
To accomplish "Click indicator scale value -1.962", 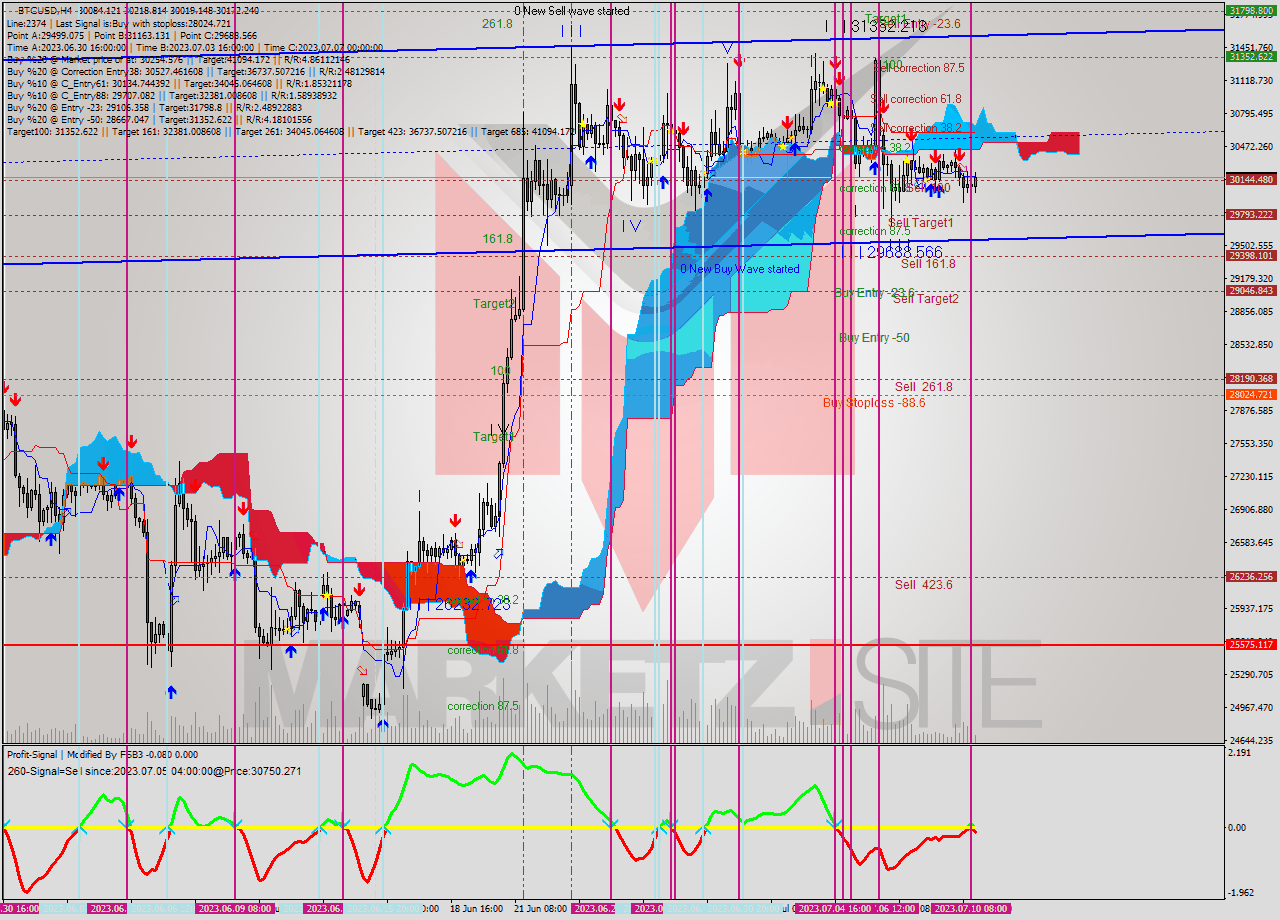I will (x=1241, y=892).
